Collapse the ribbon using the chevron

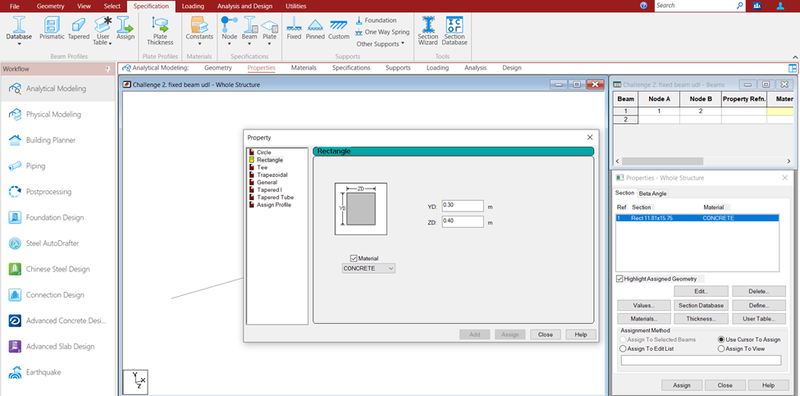pyautogui.click(x=795, y=57)
